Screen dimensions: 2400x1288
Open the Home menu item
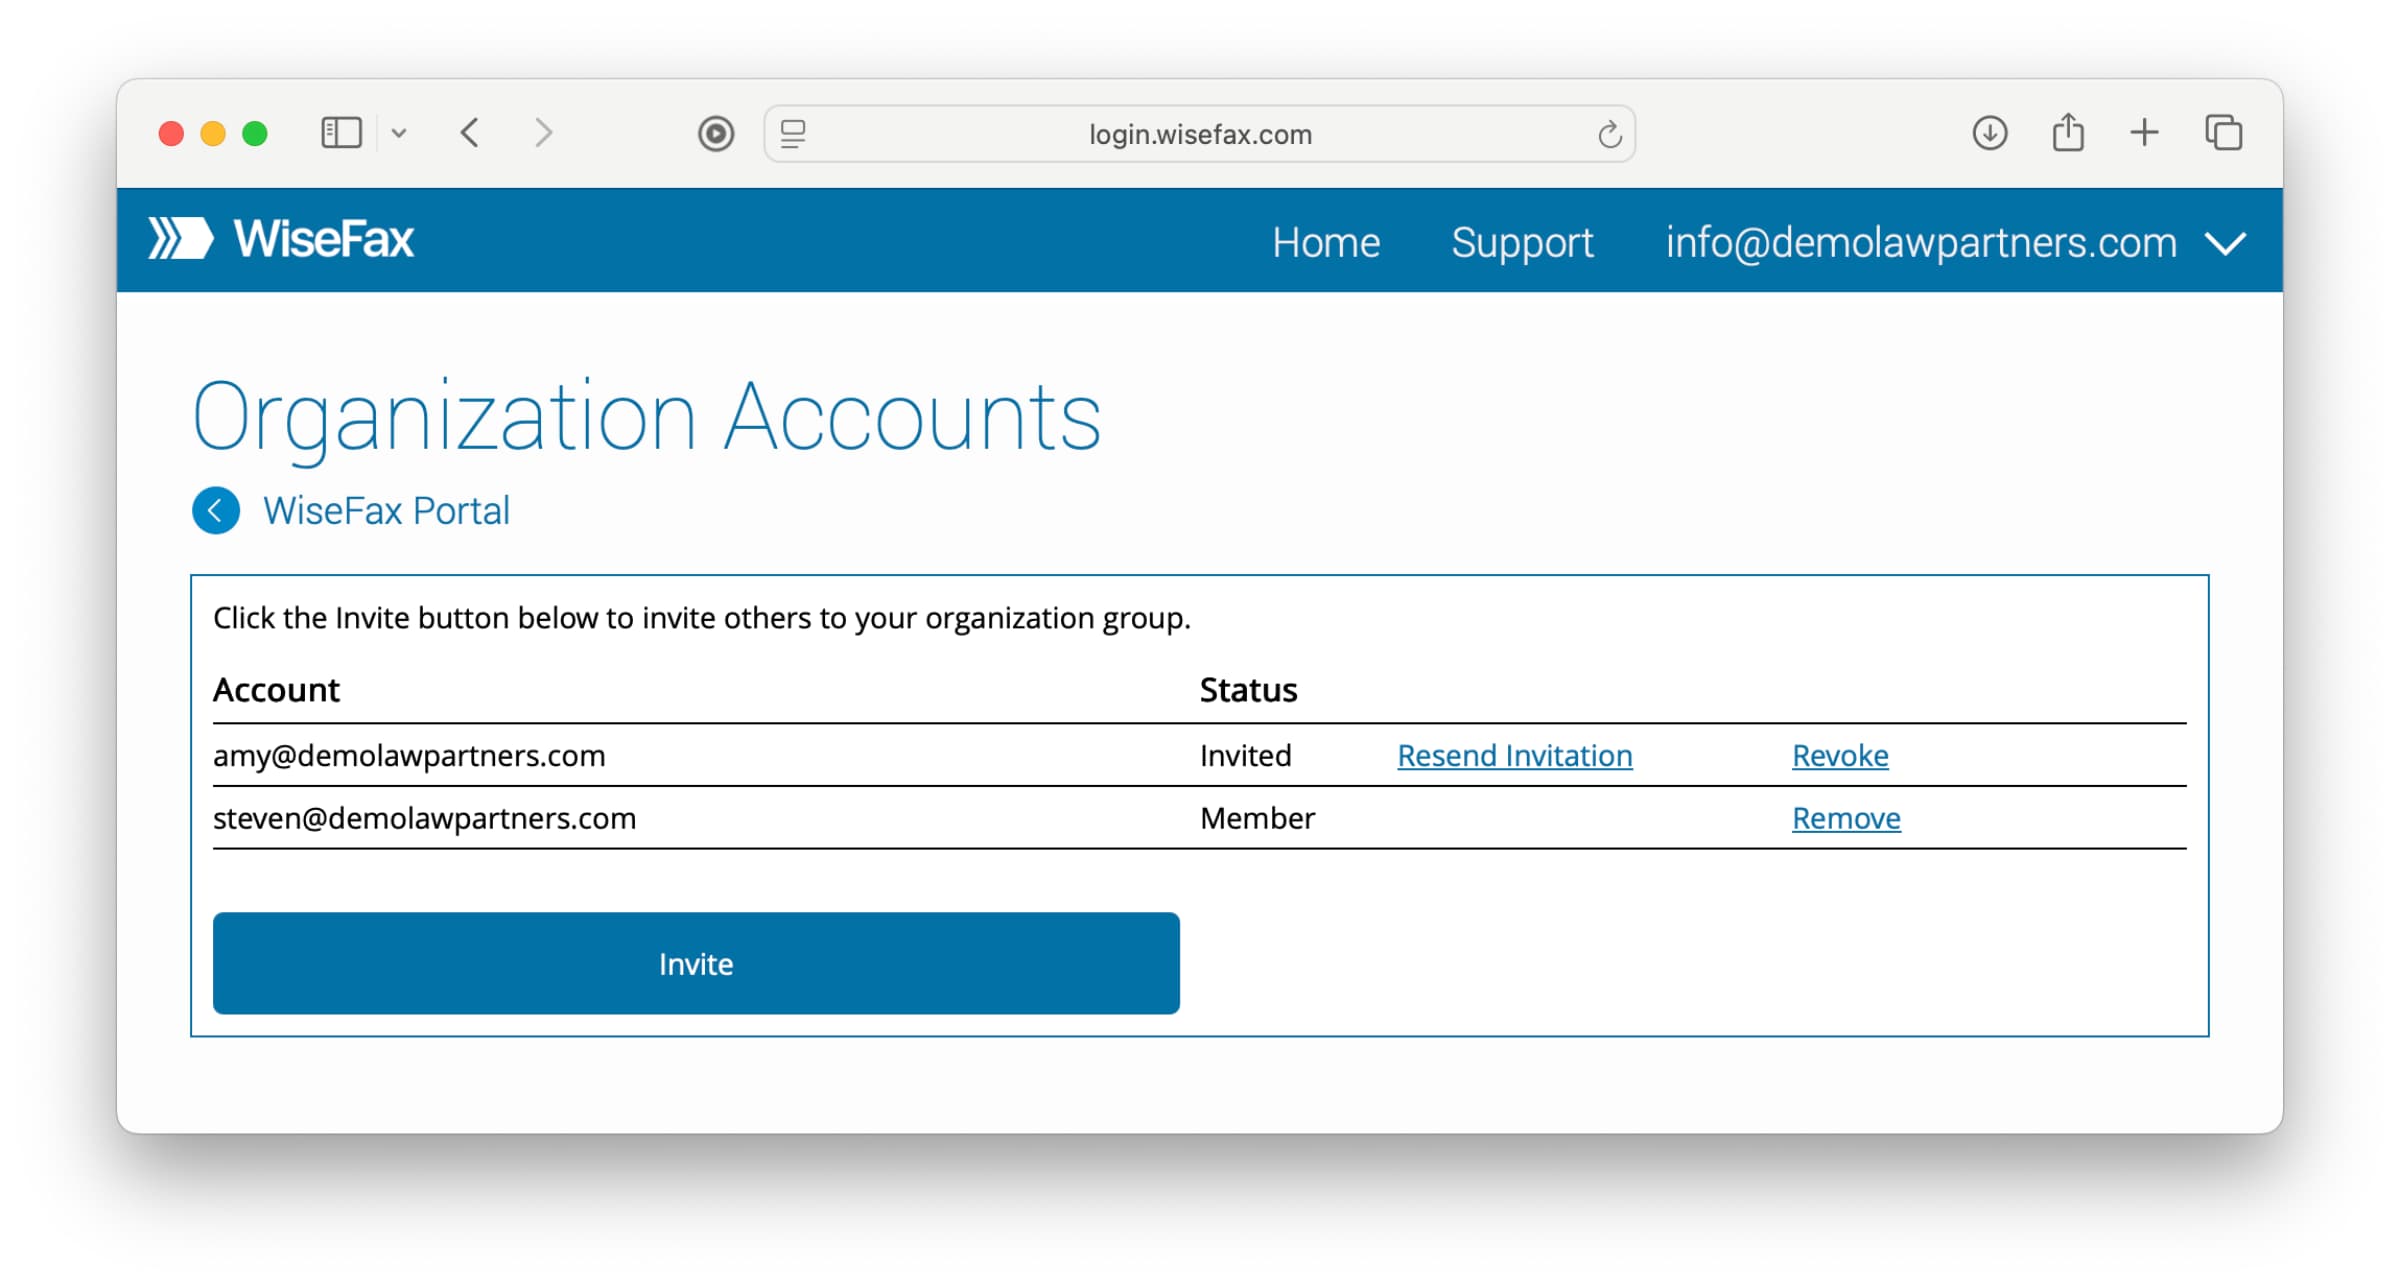[1326, 242]
